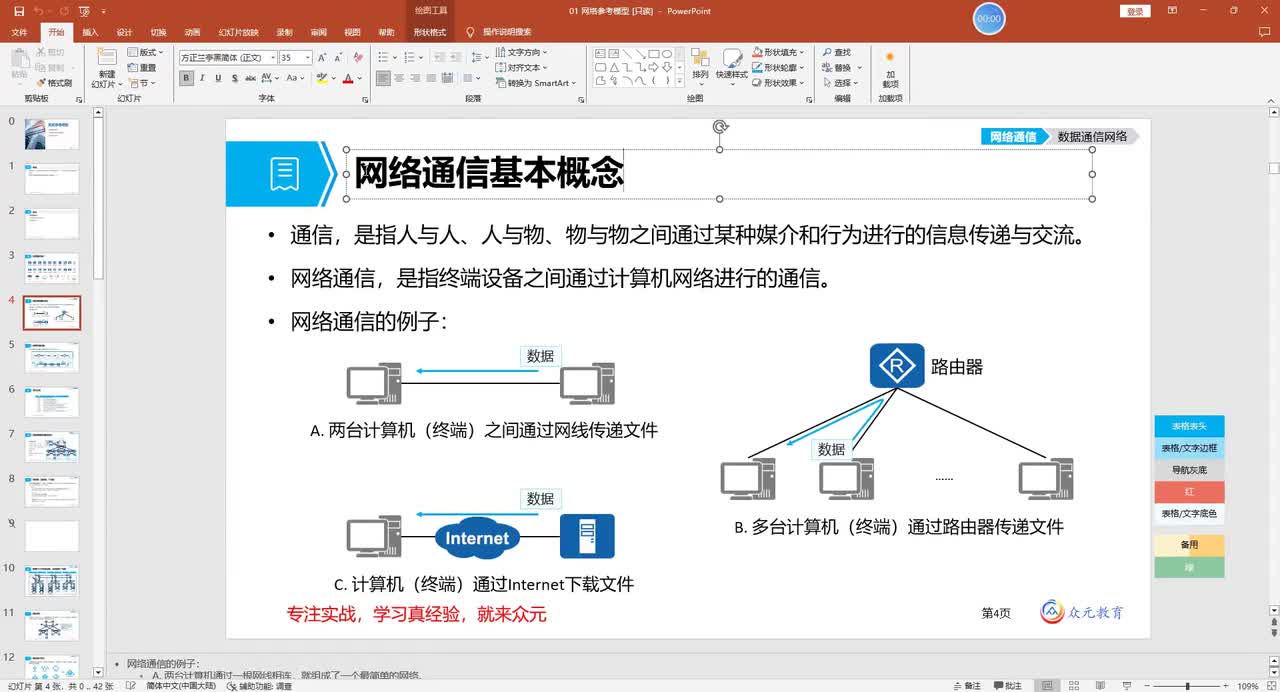Fit slide to current window icon
This screenshot has width=1280, height=692.
point(1271,686)
